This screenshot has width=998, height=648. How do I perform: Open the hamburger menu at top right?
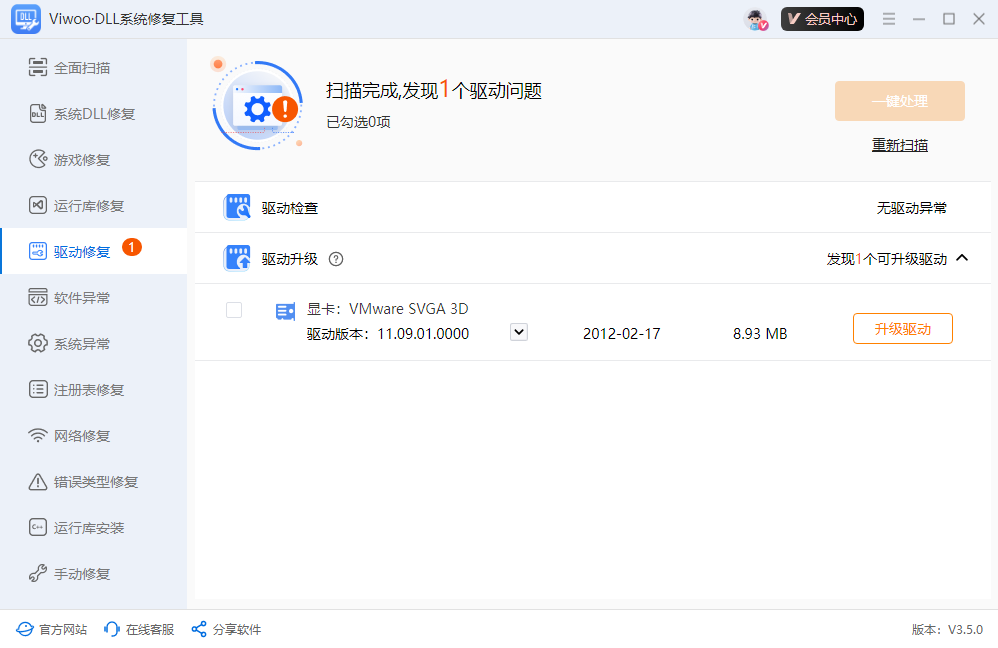click(x=889, y=18)
